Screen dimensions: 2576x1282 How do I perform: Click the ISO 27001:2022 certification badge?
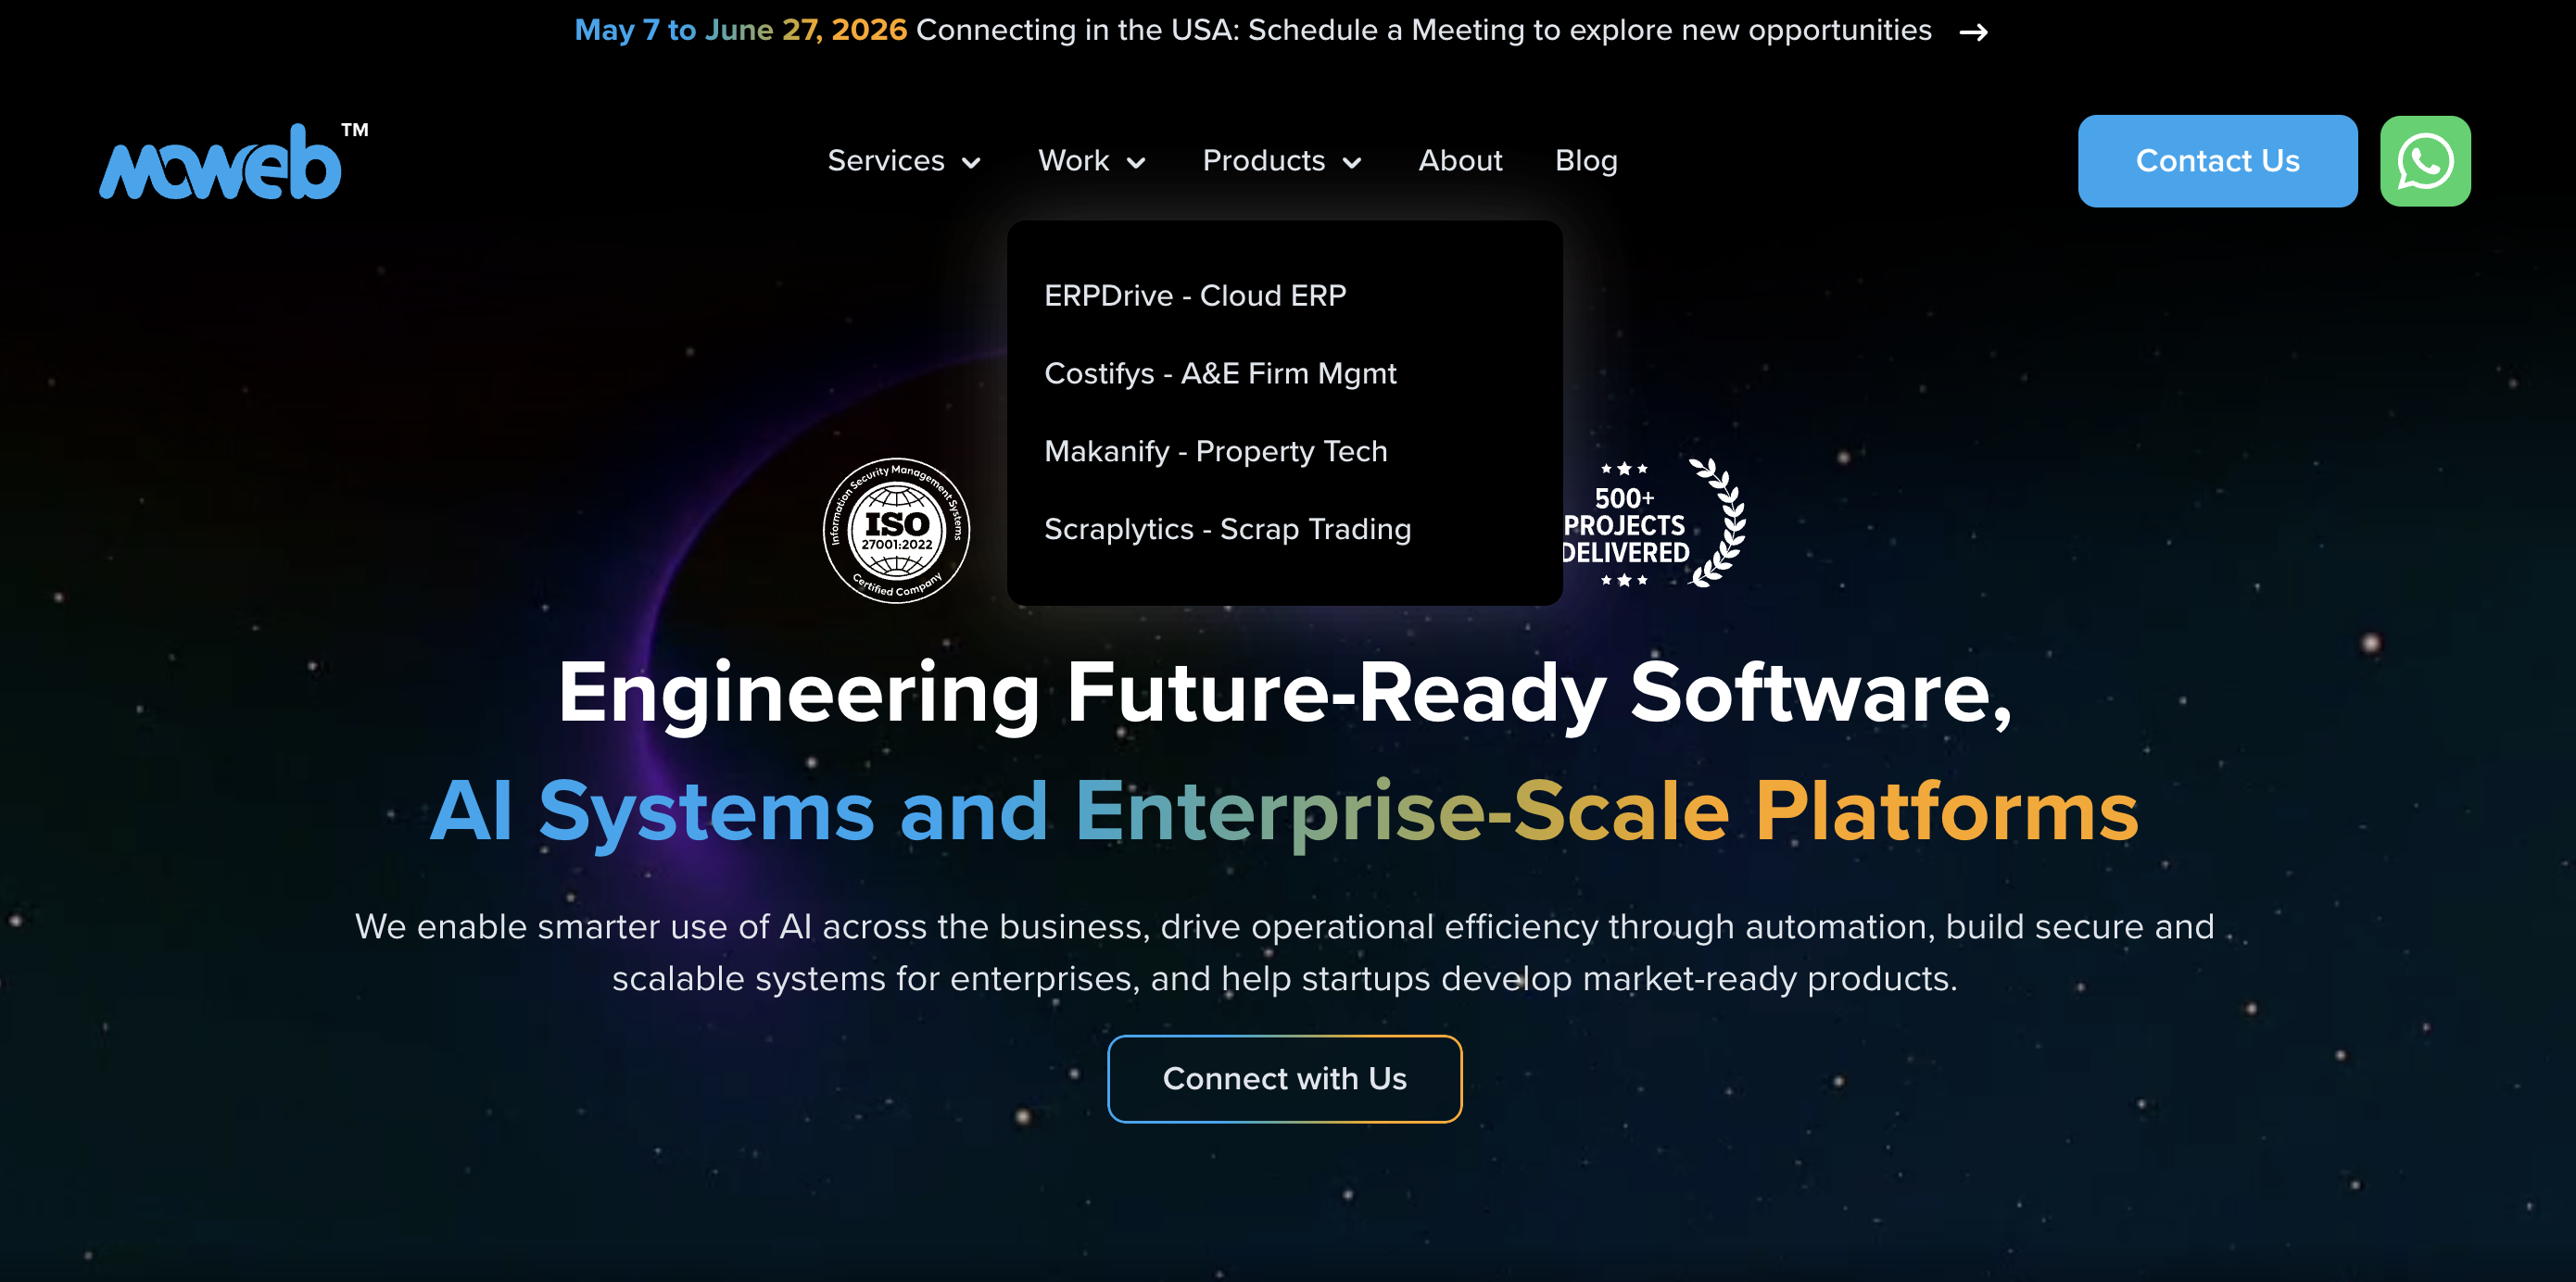896,530
